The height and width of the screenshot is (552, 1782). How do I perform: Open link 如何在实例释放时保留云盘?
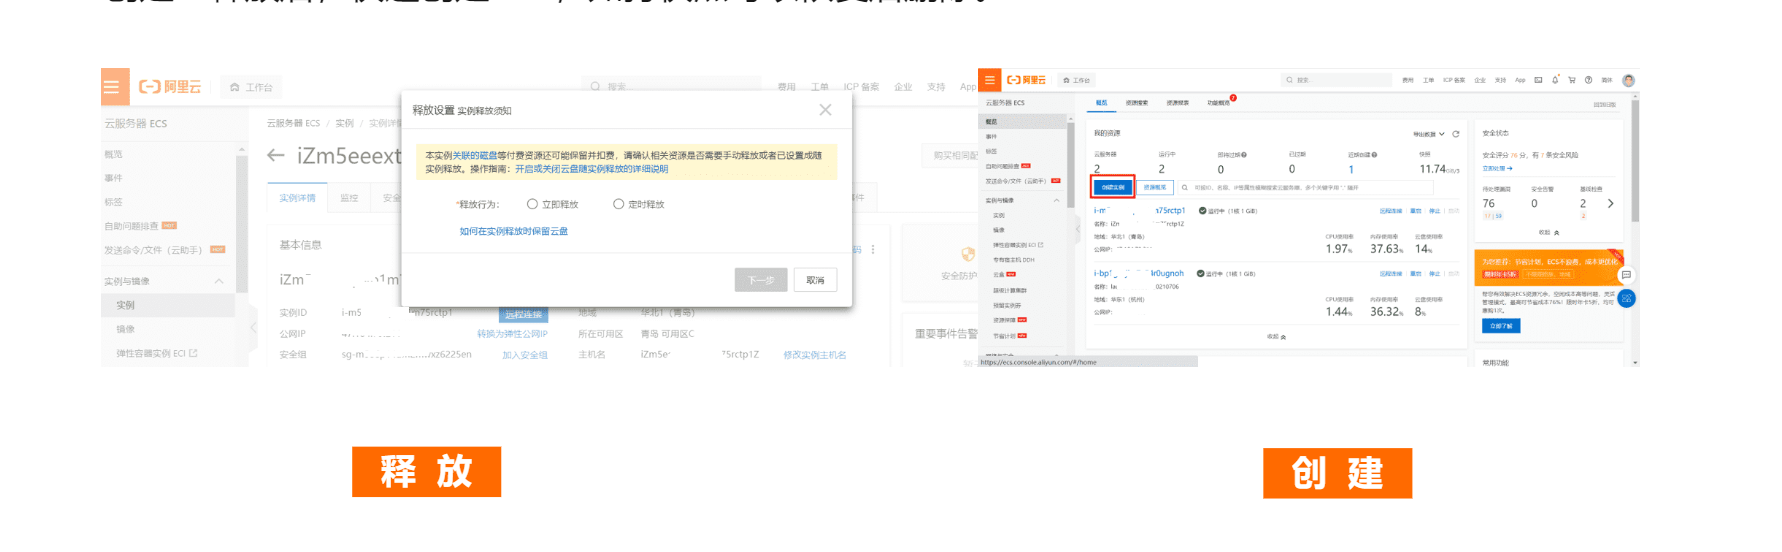pos(514,231)
